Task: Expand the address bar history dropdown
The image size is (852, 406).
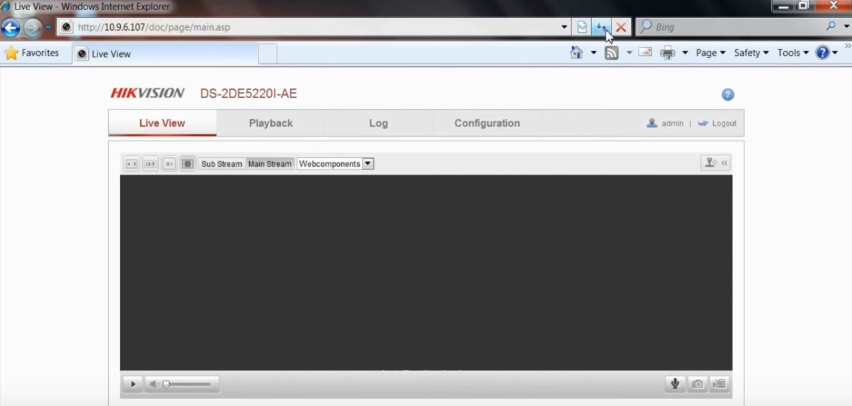Action: click(564, 27)
